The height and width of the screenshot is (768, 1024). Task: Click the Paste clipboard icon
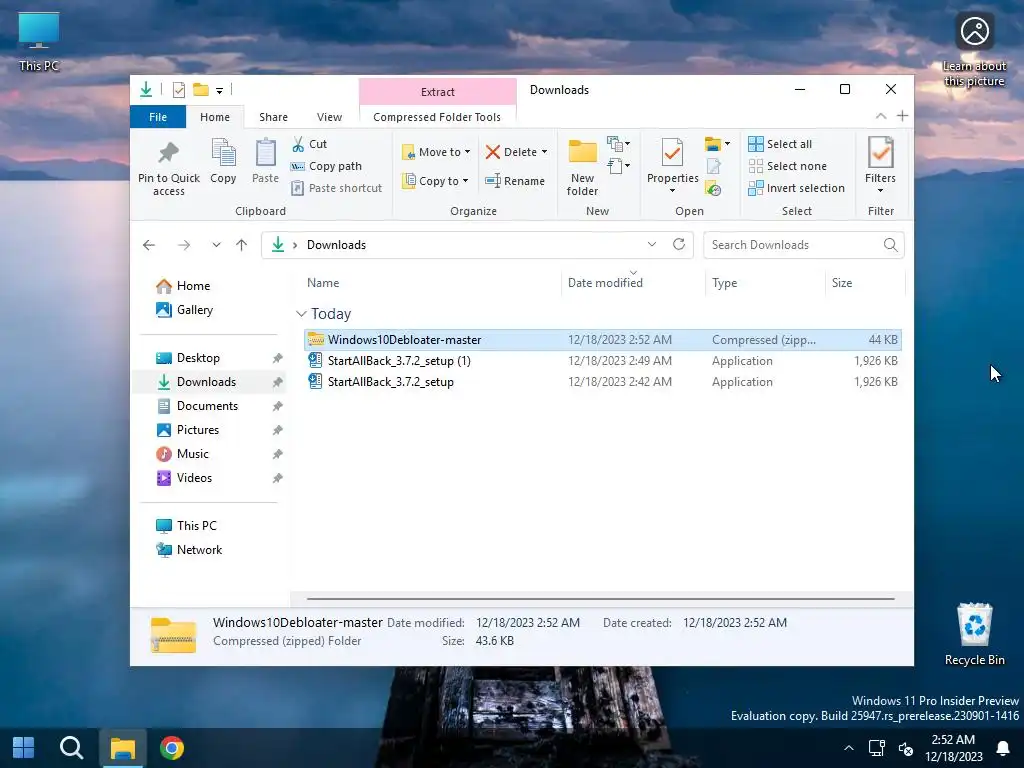tap(265, 153)
